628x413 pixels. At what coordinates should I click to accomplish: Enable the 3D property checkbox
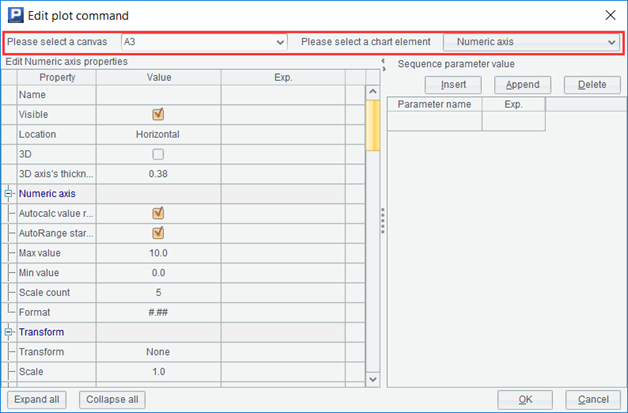[x=158, y=154]
